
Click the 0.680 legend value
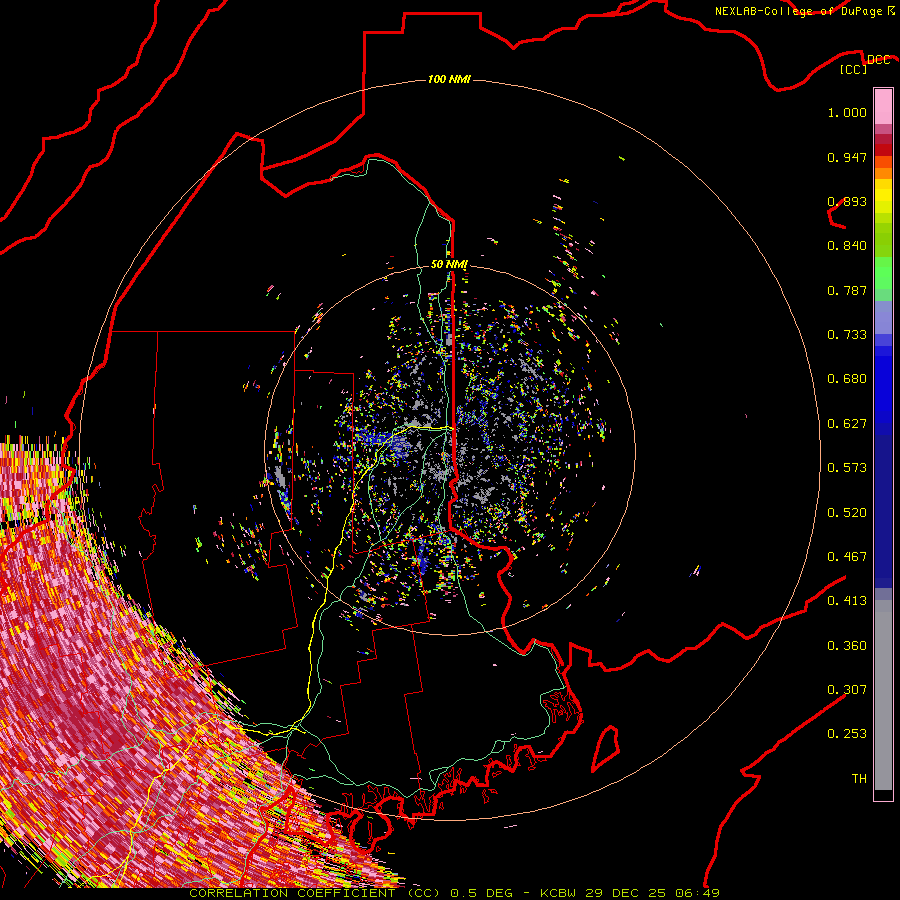click(847, 379)
